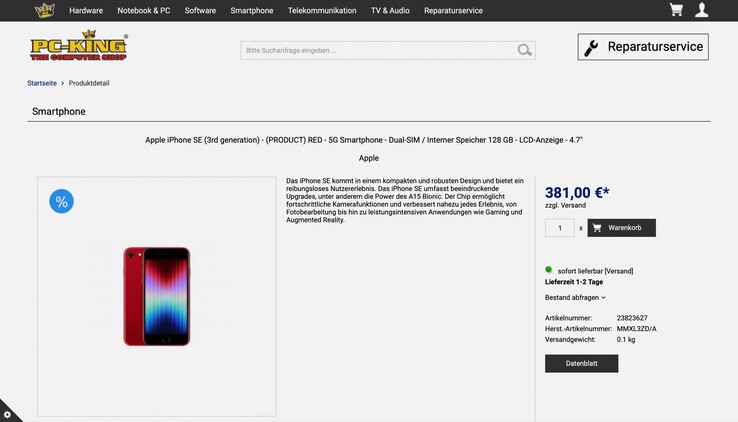738x422 pixels.
Task: Click the Lieferzeit 1-2 Tage text
Action: 574,282
